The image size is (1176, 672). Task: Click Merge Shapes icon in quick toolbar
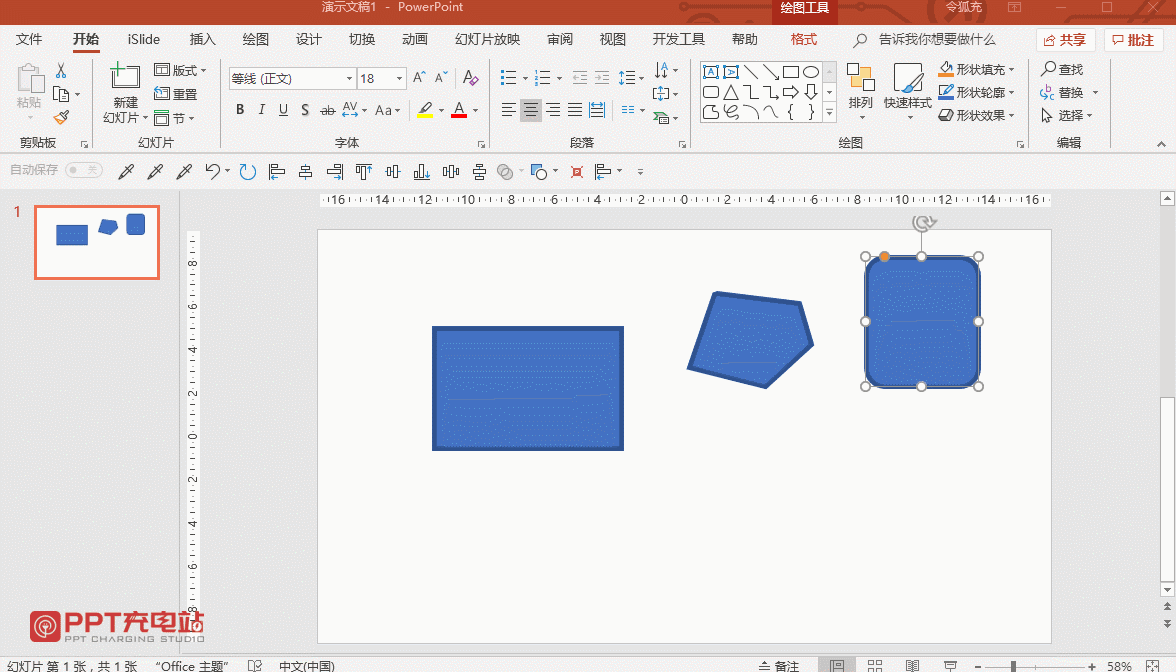tap(506, 172)
